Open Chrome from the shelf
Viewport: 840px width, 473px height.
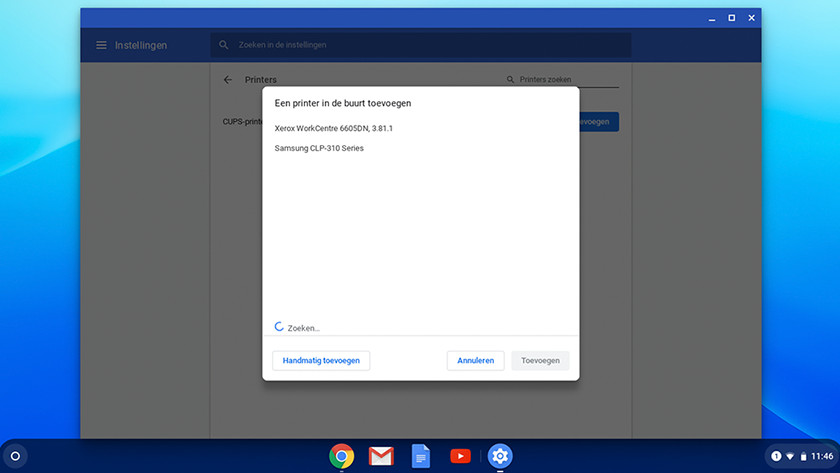pyautogui.click(x=342, y=456)
